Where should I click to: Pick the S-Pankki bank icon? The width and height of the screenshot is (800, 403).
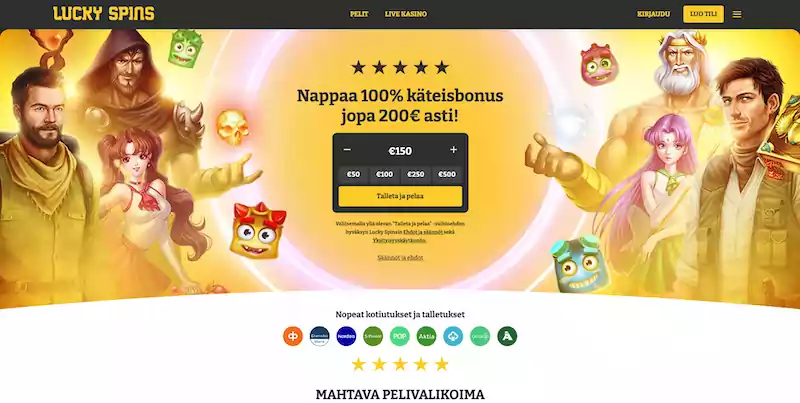373,336
